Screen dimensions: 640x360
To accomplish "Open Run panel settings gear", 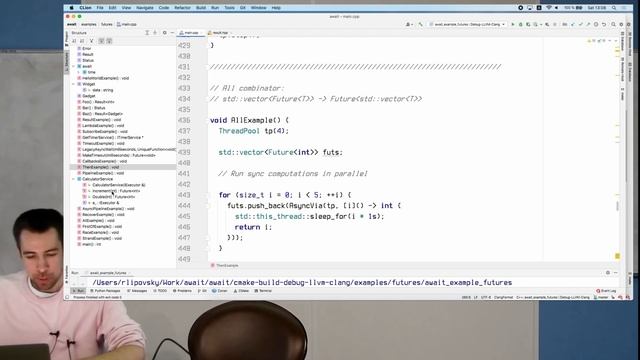I will click(x=608, y=273).
